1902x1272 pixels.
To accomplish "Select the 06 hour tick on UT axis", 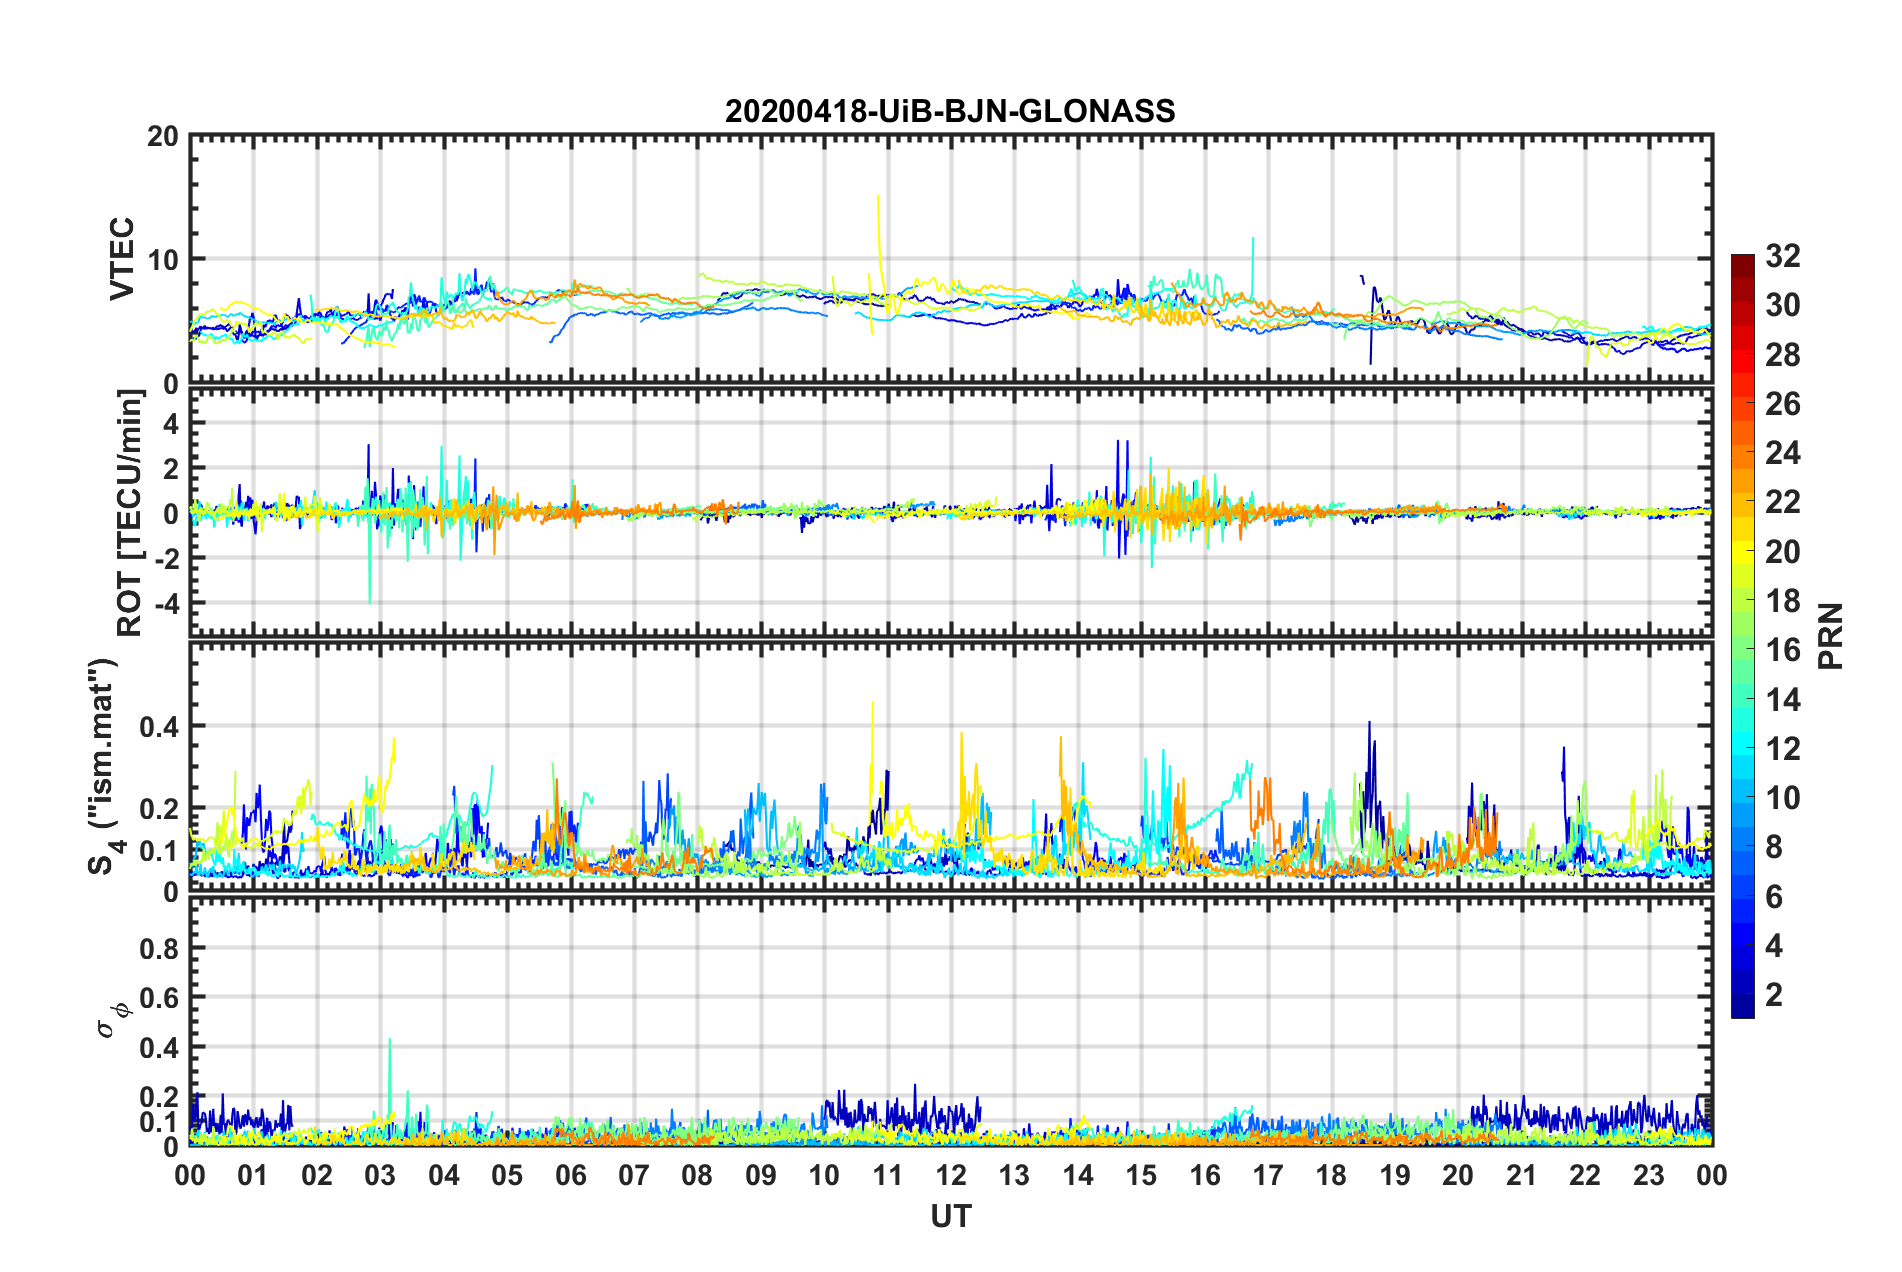I will (x=571, y=1175).
